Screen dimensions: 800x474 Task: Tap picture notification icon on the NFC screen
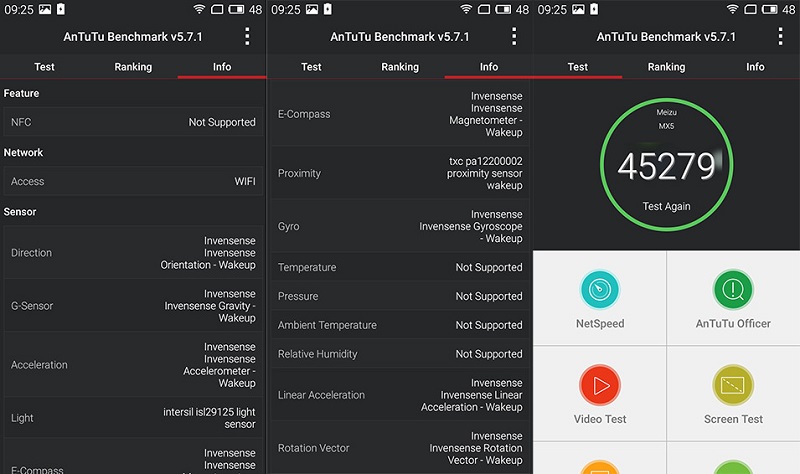[45, 9]
